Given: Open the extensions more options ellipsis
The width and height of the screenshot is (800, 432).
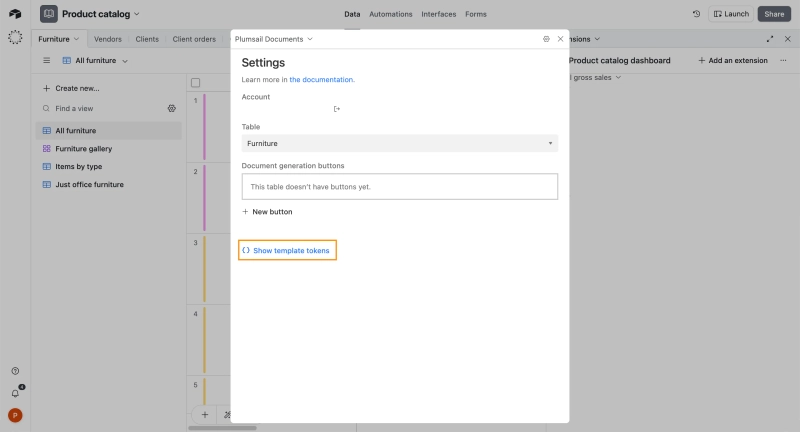Looking at the screenshot, I should coord(783,60).
